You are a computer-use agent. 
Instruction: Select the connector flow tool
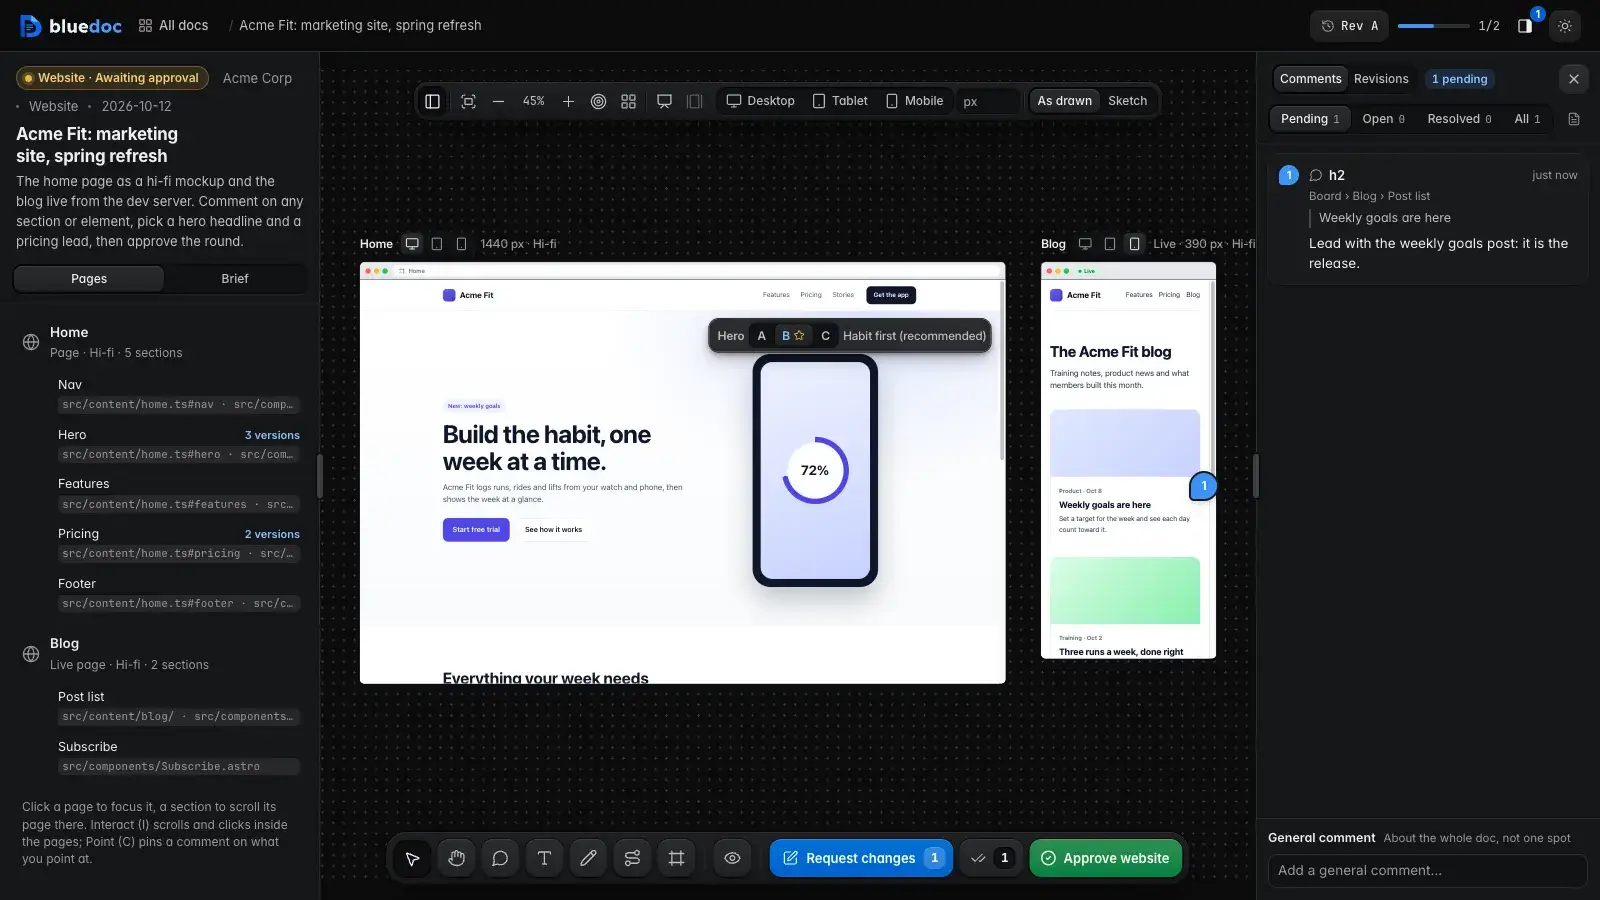[x=632, y=858]
